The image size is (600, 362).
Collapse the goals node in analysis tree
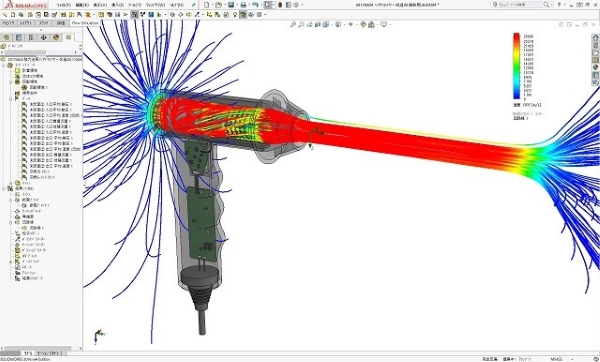point(11,98)
